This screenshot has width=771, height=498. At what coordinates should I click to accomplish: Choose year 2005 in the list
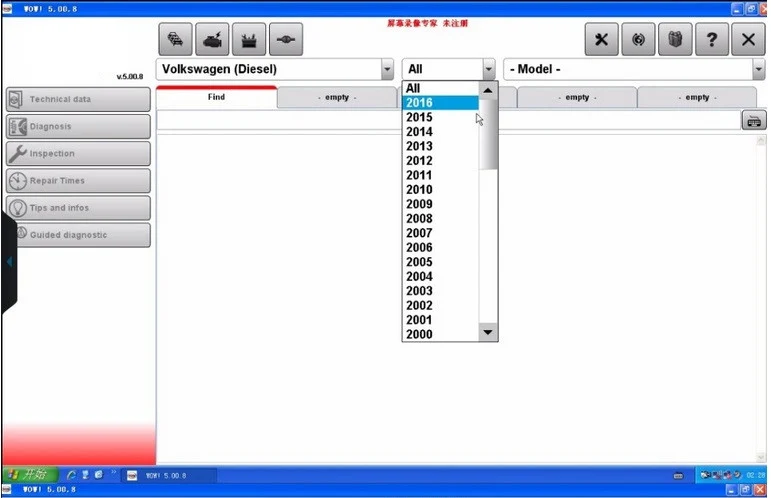pyautogui.click(x=440, y=262)
